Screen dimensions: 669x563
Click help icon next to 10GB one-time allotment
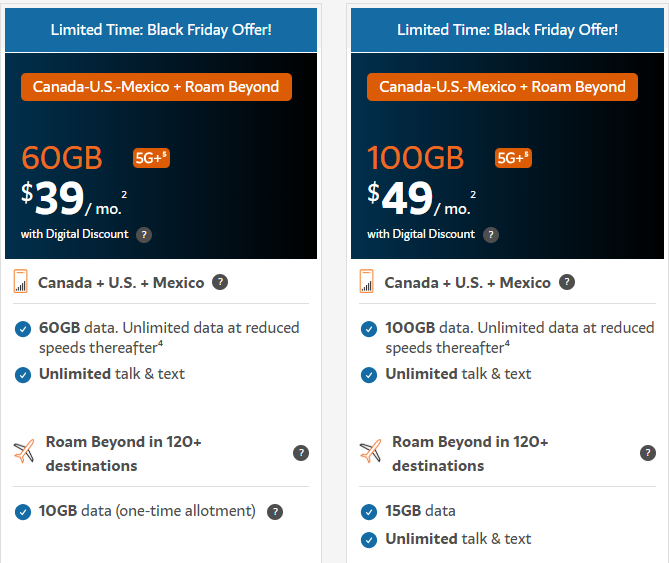(x=275, y=511)
